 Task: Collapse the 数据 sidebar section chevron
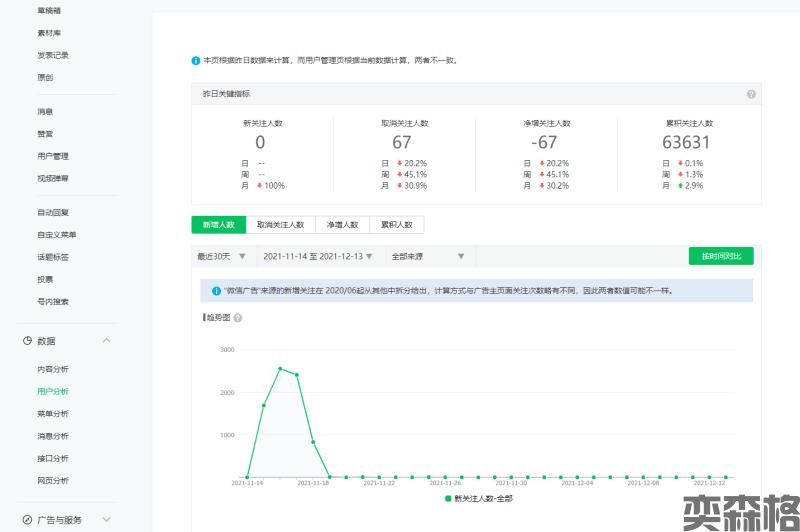(x=106, y=341)
